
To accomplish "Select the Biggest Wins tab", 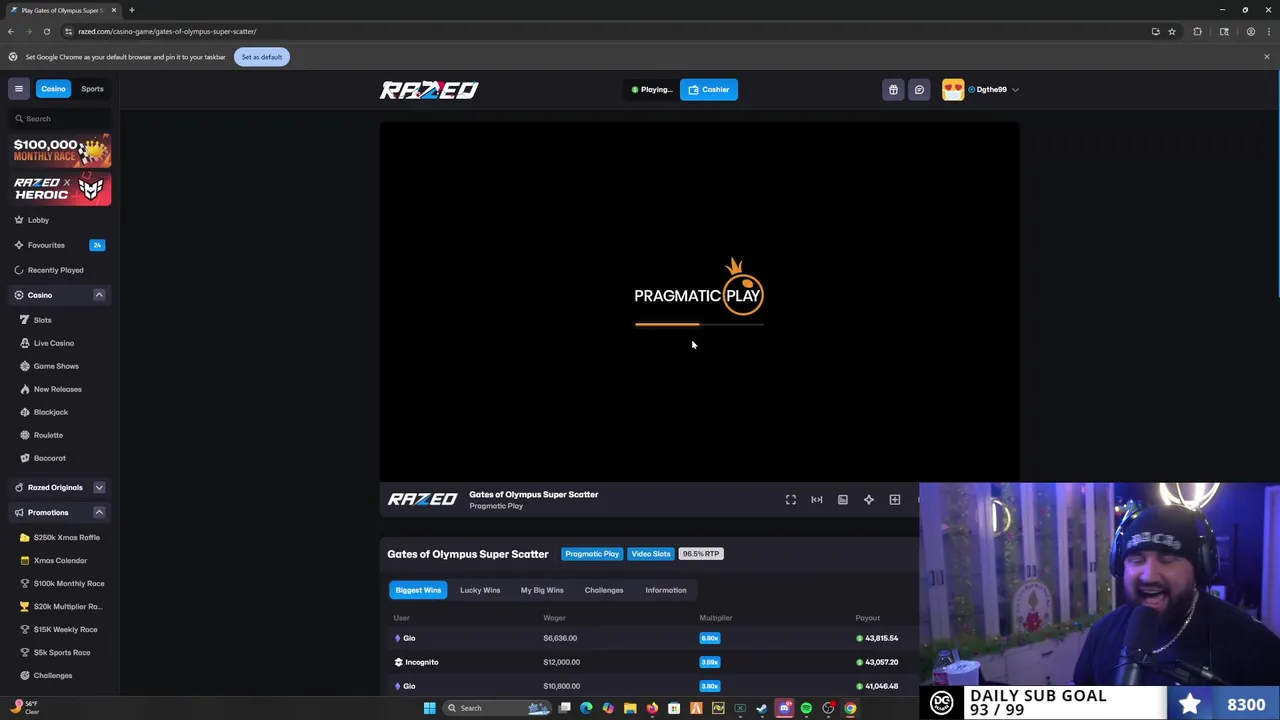I will pos(418,590).
